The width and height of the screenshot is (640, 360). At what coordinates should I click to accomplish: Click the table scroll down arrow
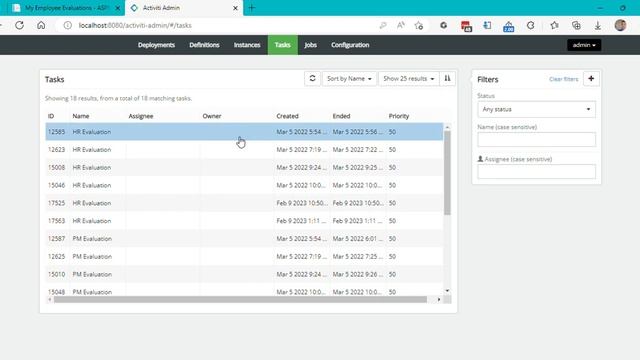click(447, 291)
